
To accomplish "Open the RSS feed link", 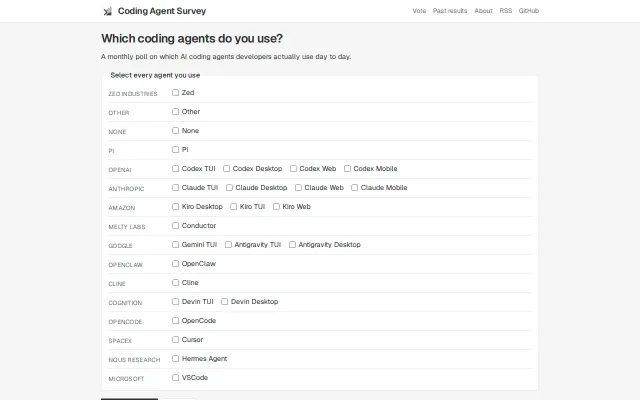I will pos(505,11).
